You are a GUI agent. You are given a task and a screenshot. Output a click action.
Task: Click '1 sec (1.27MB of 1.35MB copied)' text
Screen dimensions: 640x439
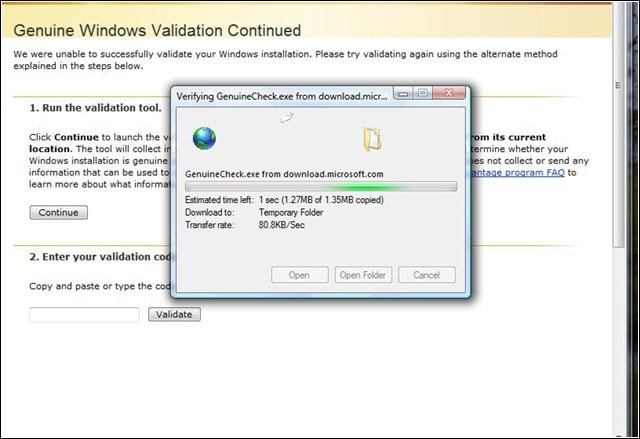[321, 200]
